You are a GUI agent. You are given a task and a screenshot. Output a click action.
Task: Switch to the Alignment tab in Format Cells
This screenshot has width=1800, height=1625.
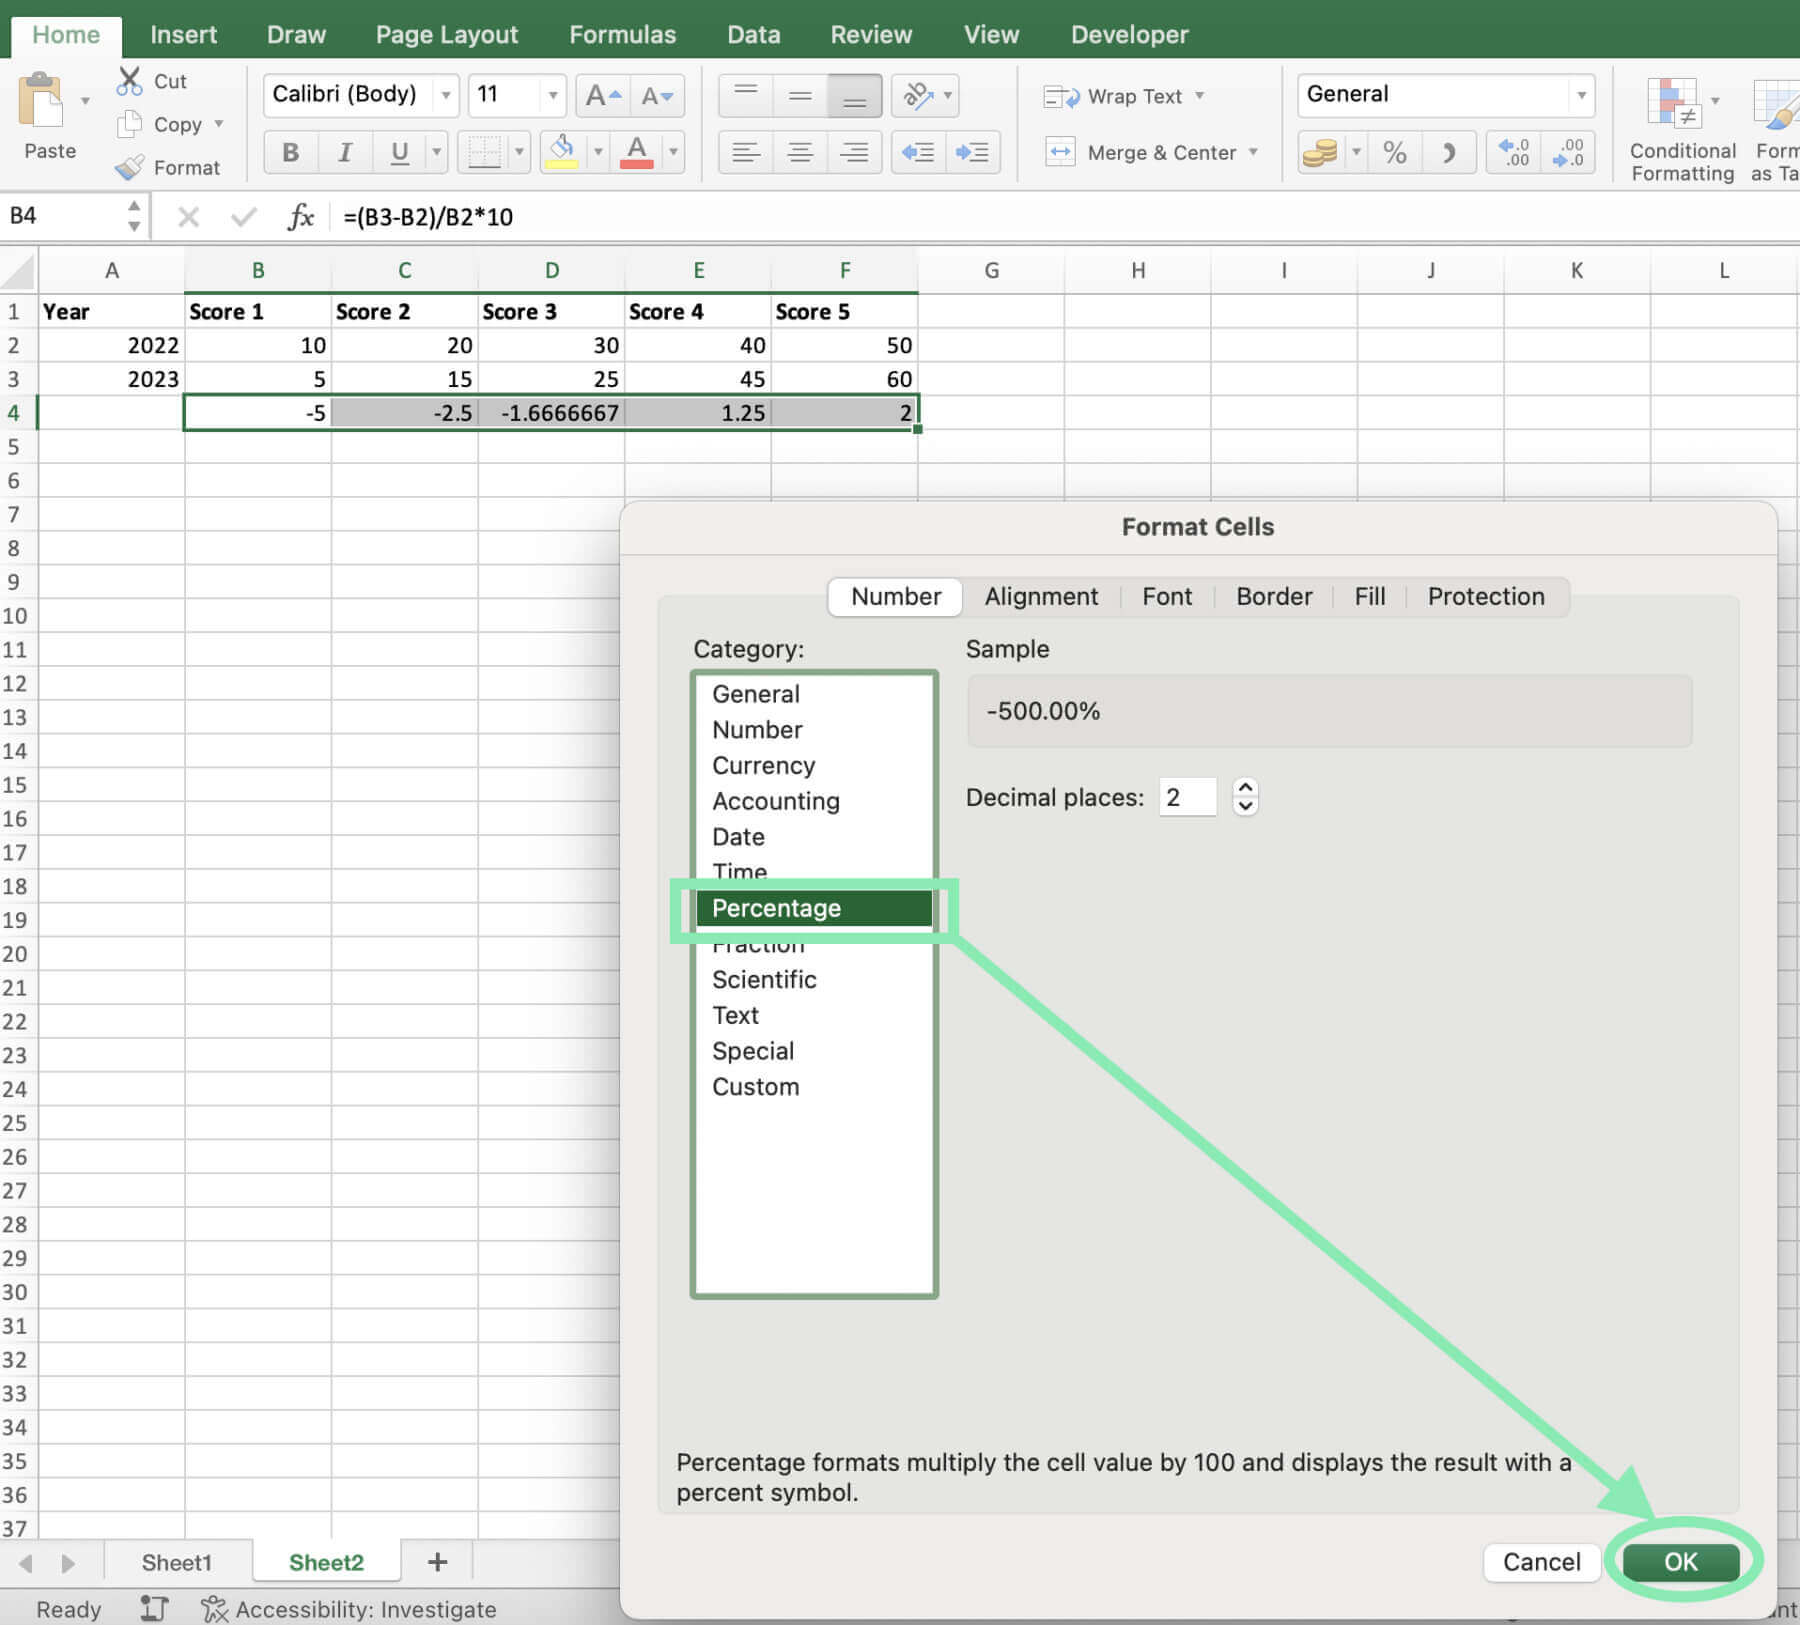[1041, 596]
